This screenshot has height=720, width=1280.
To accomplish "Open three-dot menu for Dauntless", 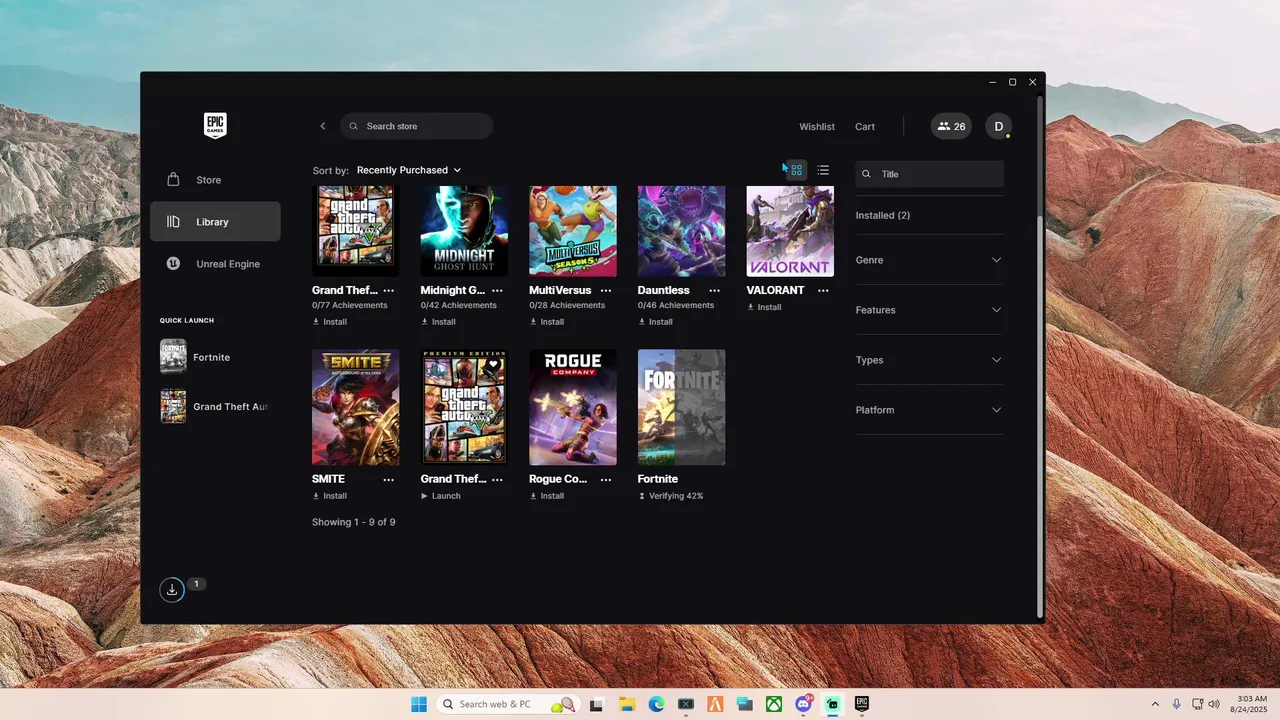I will tap(715, 291).
